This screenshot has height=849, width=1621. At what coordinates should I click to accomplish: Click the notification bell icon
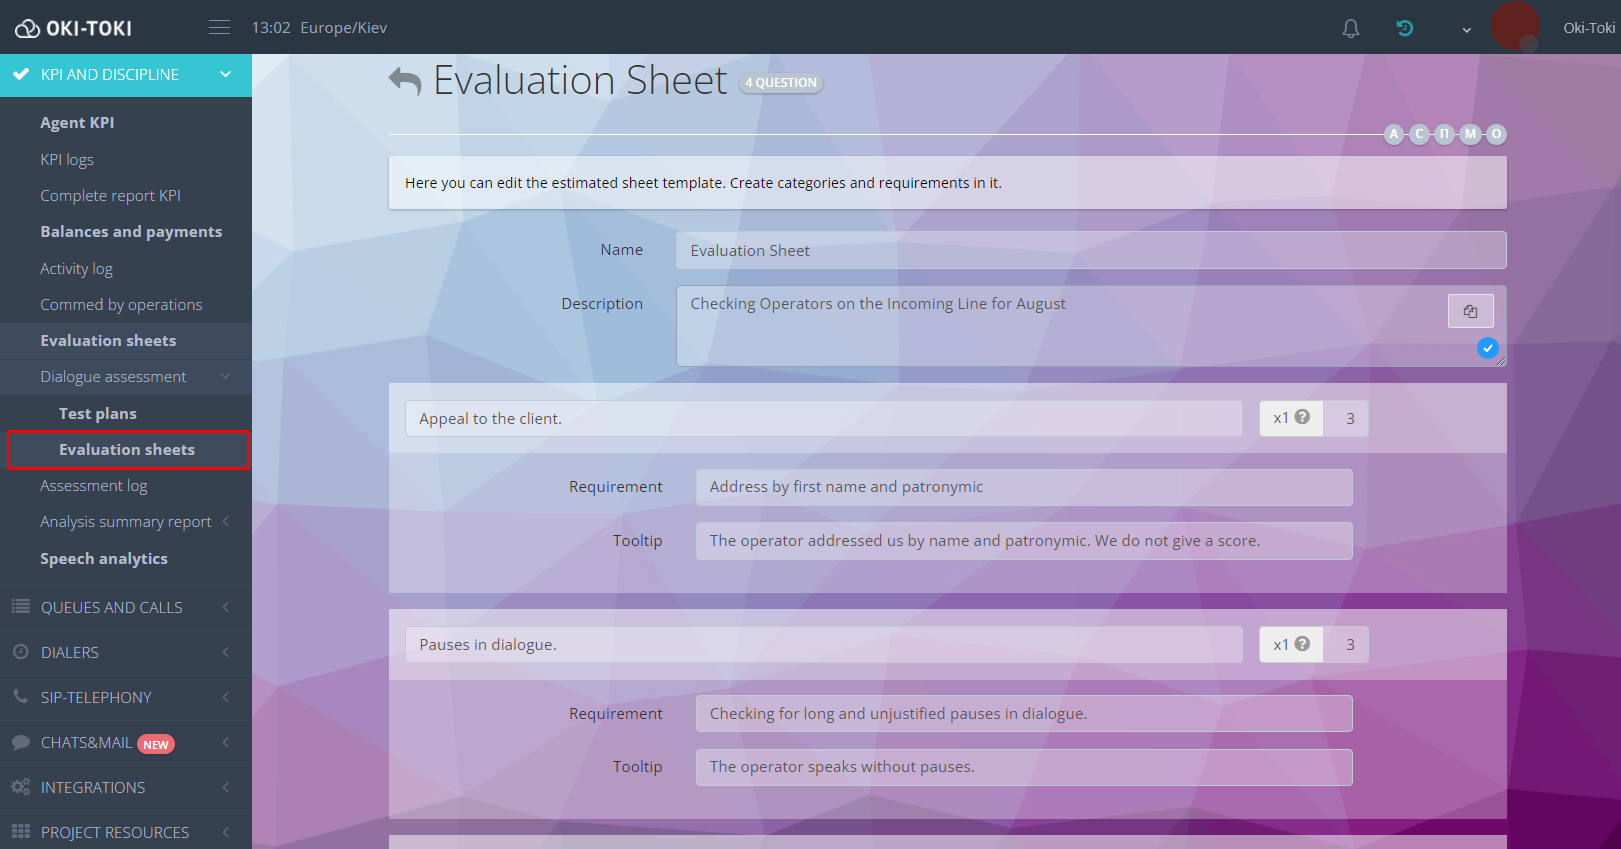pos(1350,28)
